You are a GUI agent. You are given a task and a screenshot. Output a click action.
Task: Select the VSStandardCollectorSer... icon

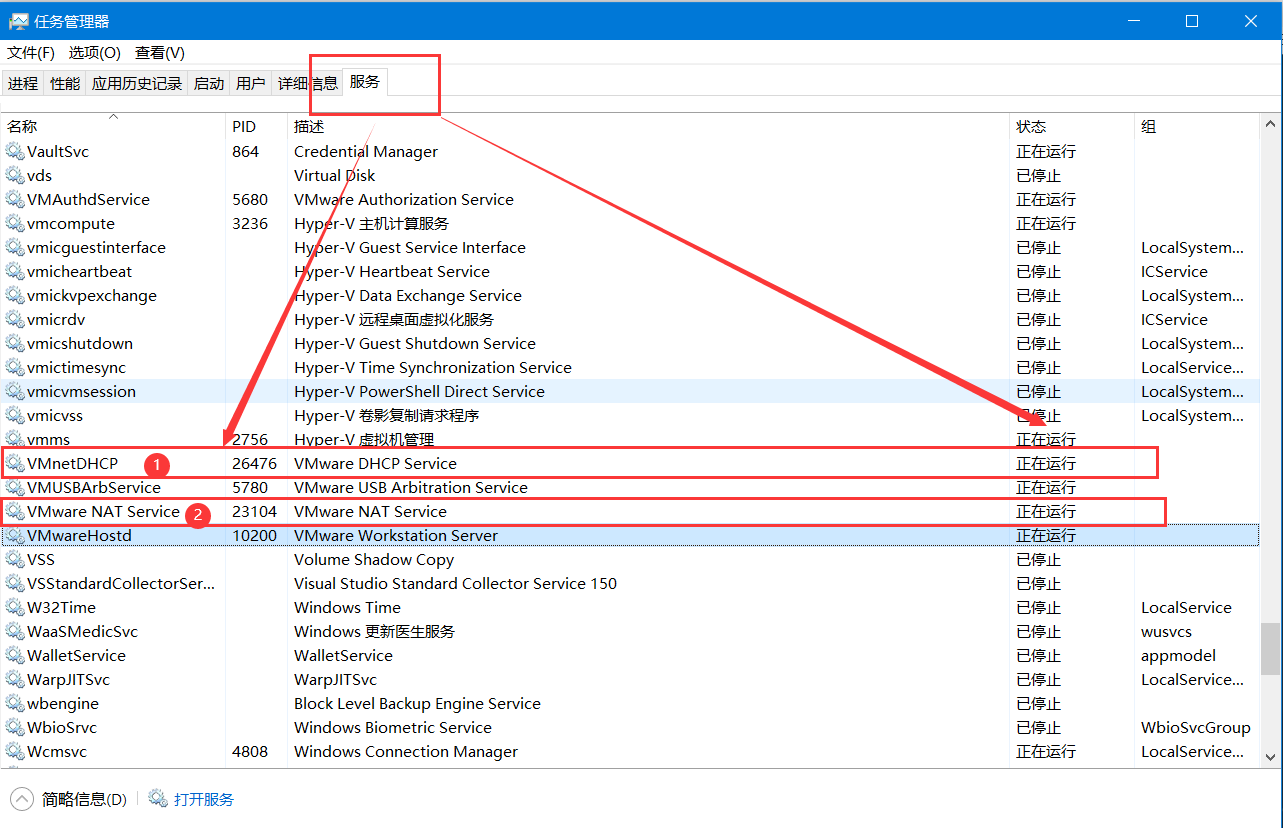(x=14, y=584)
